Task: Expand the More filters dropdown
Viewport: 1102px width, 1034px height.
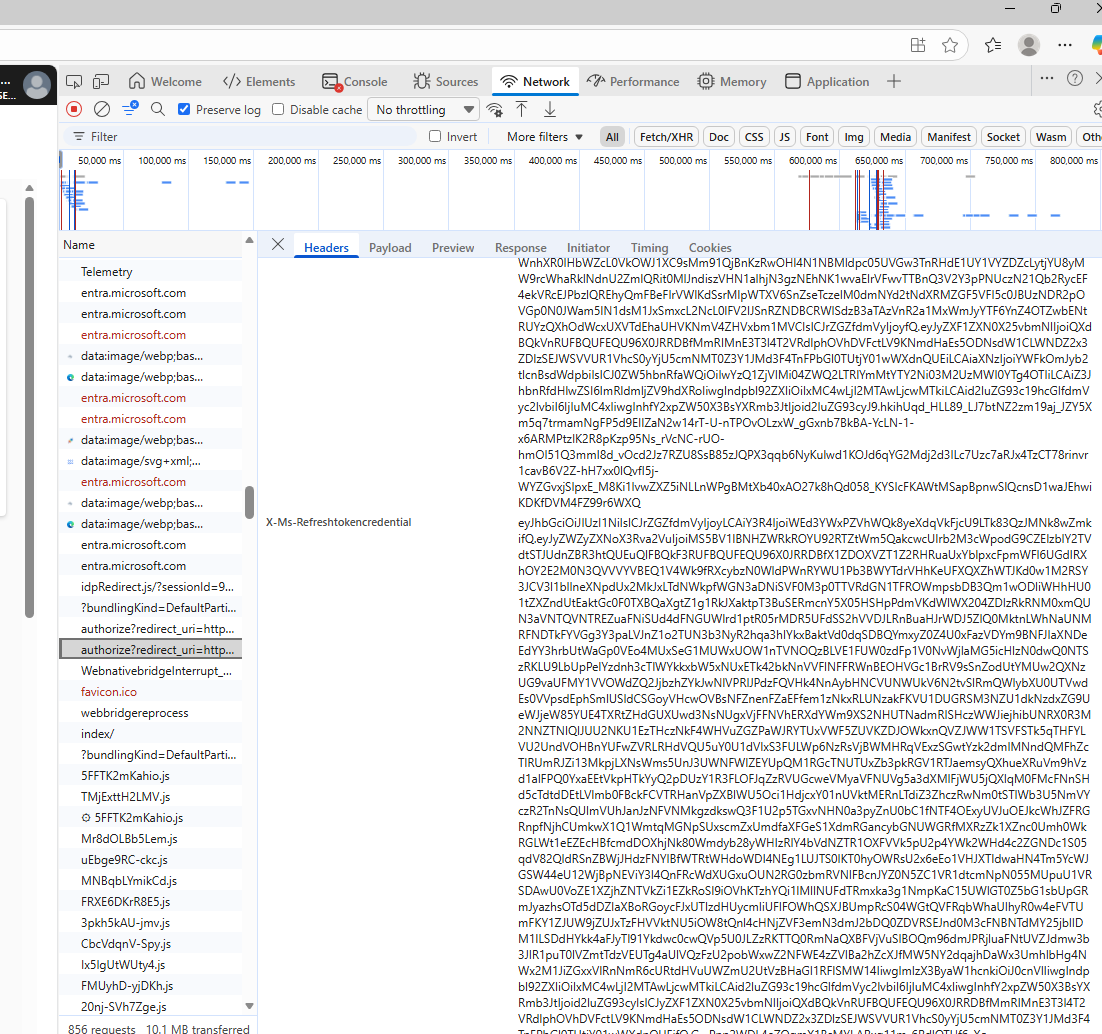Action: click(544, 137)
